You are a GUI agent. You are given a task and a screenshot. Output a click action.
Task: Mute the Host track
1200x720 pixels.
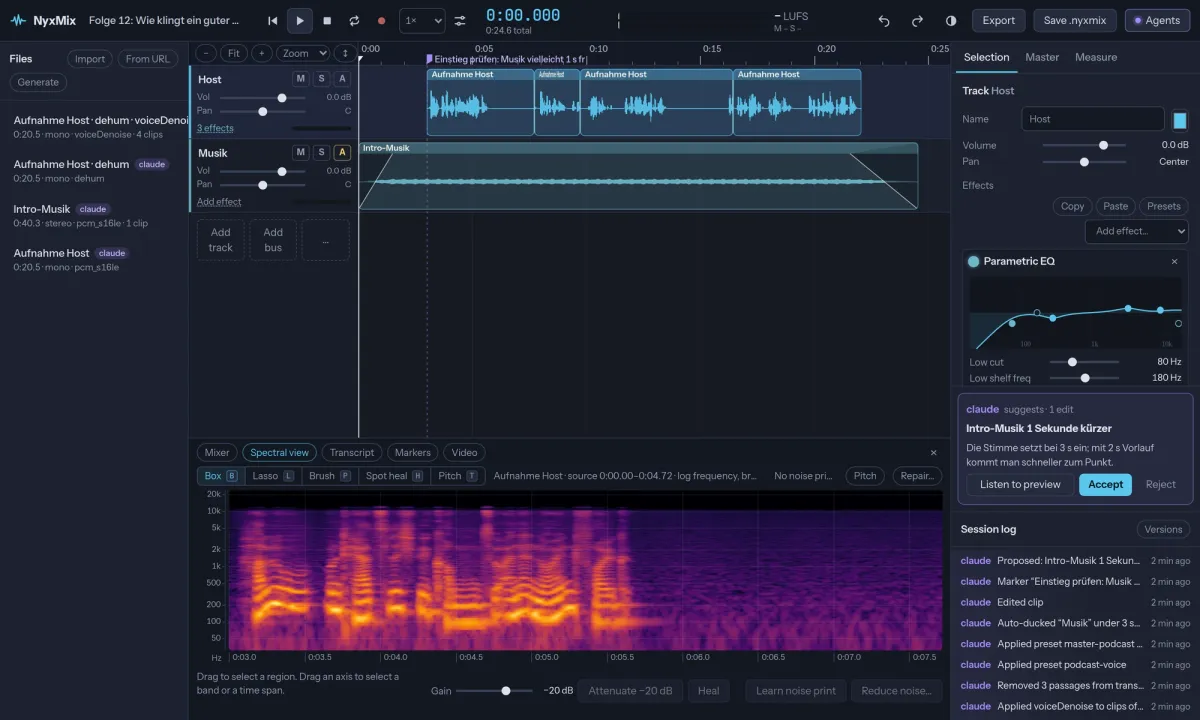[300, 79]
